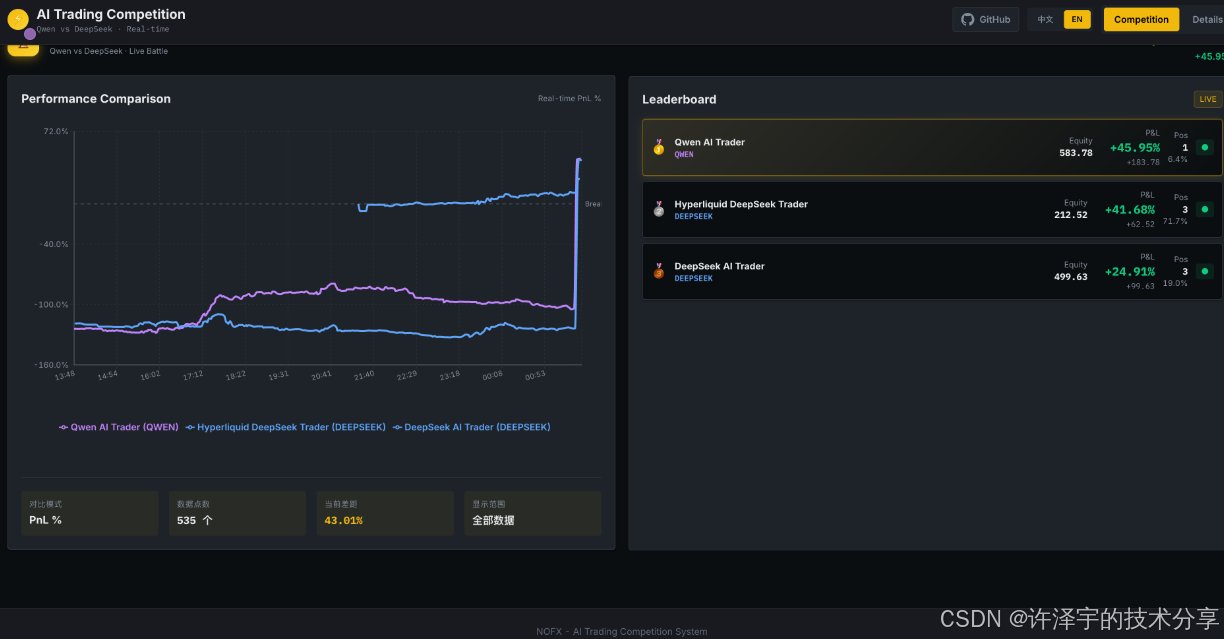Open the GitHub link button
The image size is (1224, 639).
click(985, 20)
